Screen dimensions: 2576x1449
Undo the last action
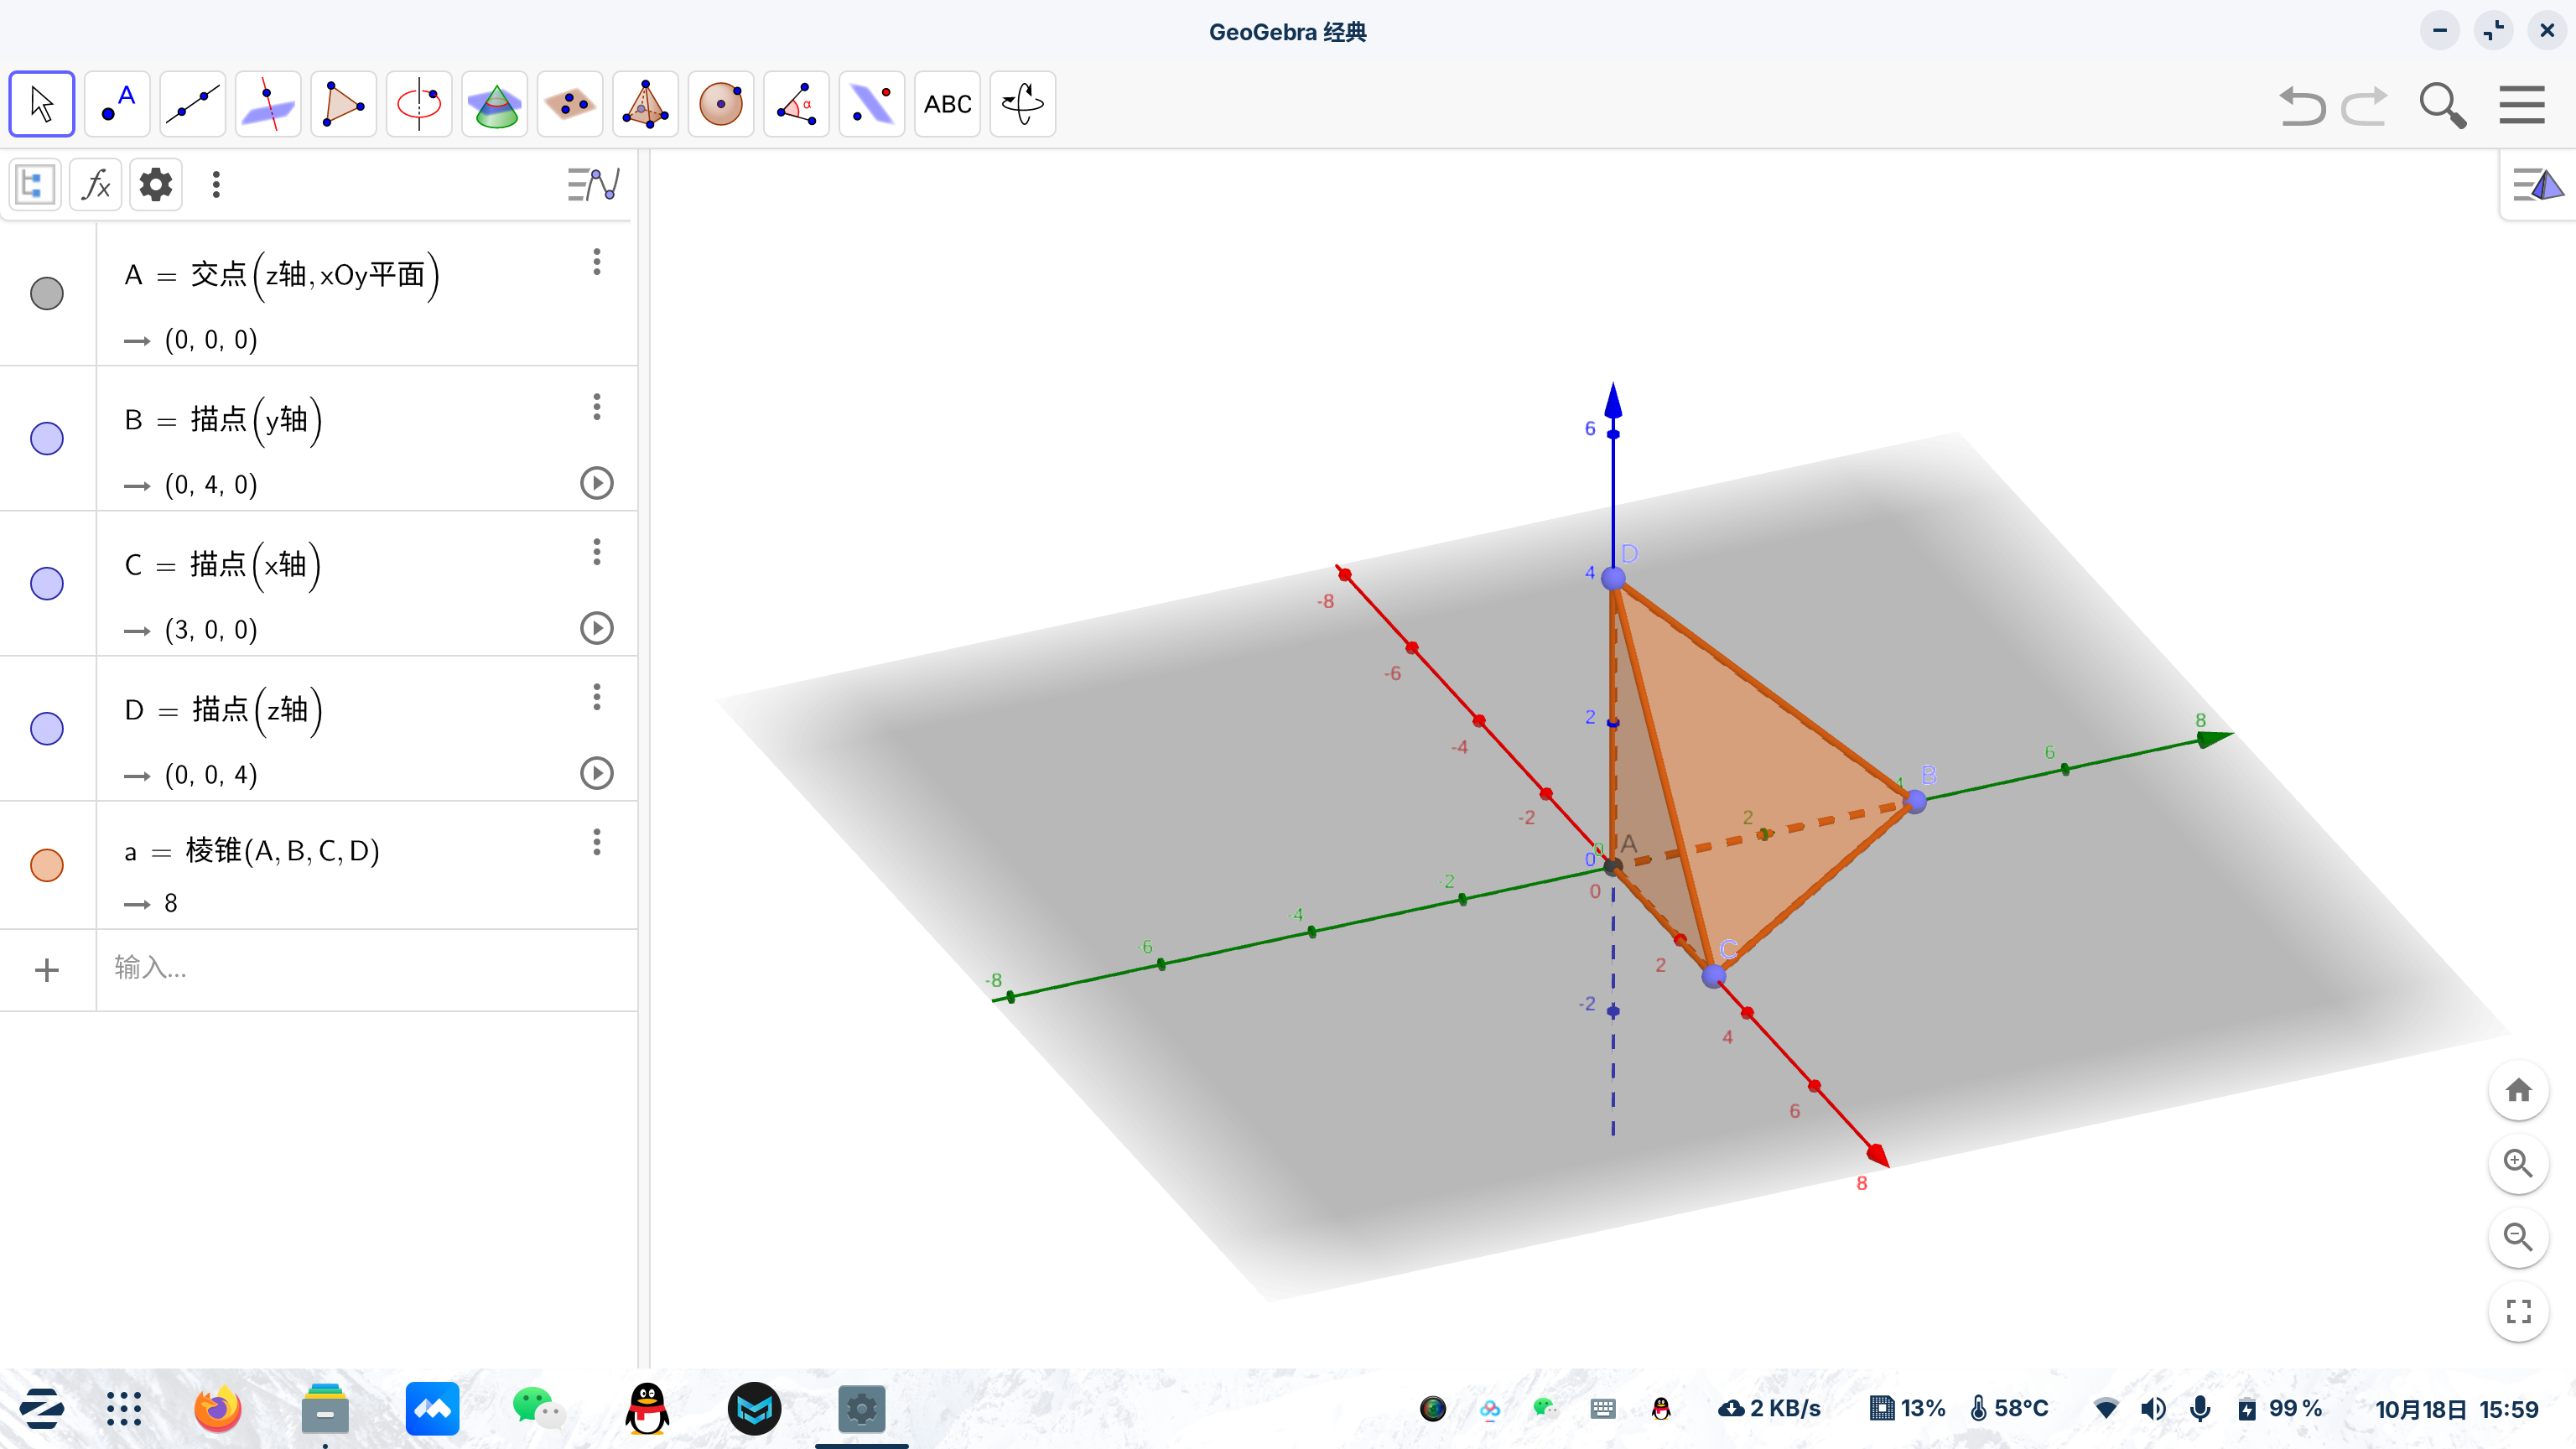[2301, 105]
